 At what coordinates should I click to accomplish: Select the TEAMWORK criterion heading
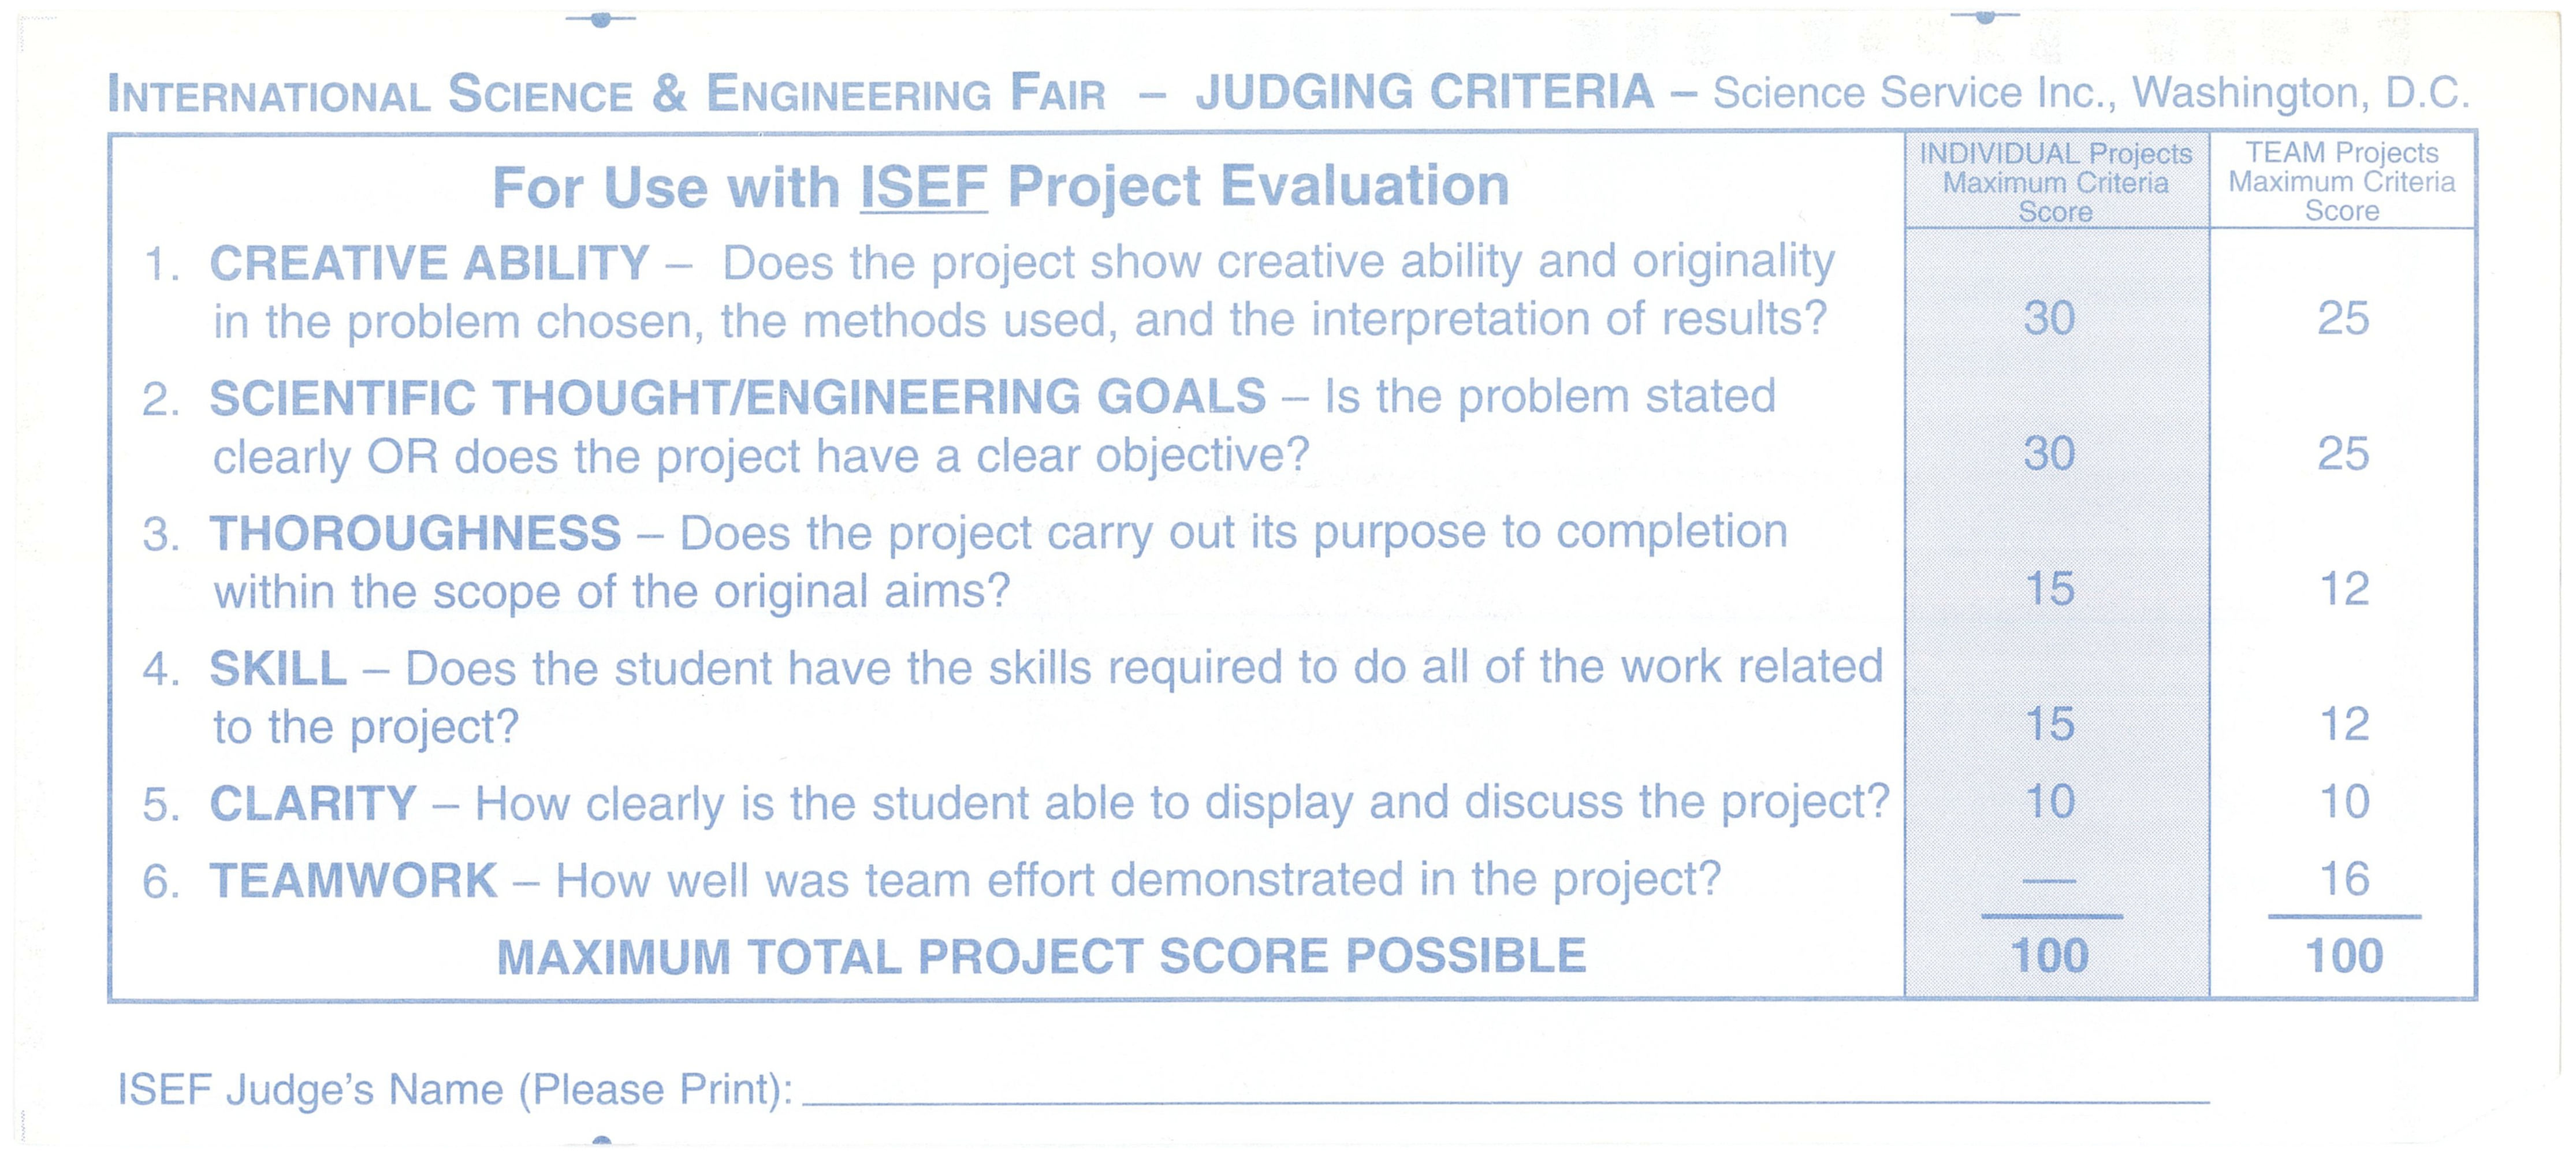point(353,881)
